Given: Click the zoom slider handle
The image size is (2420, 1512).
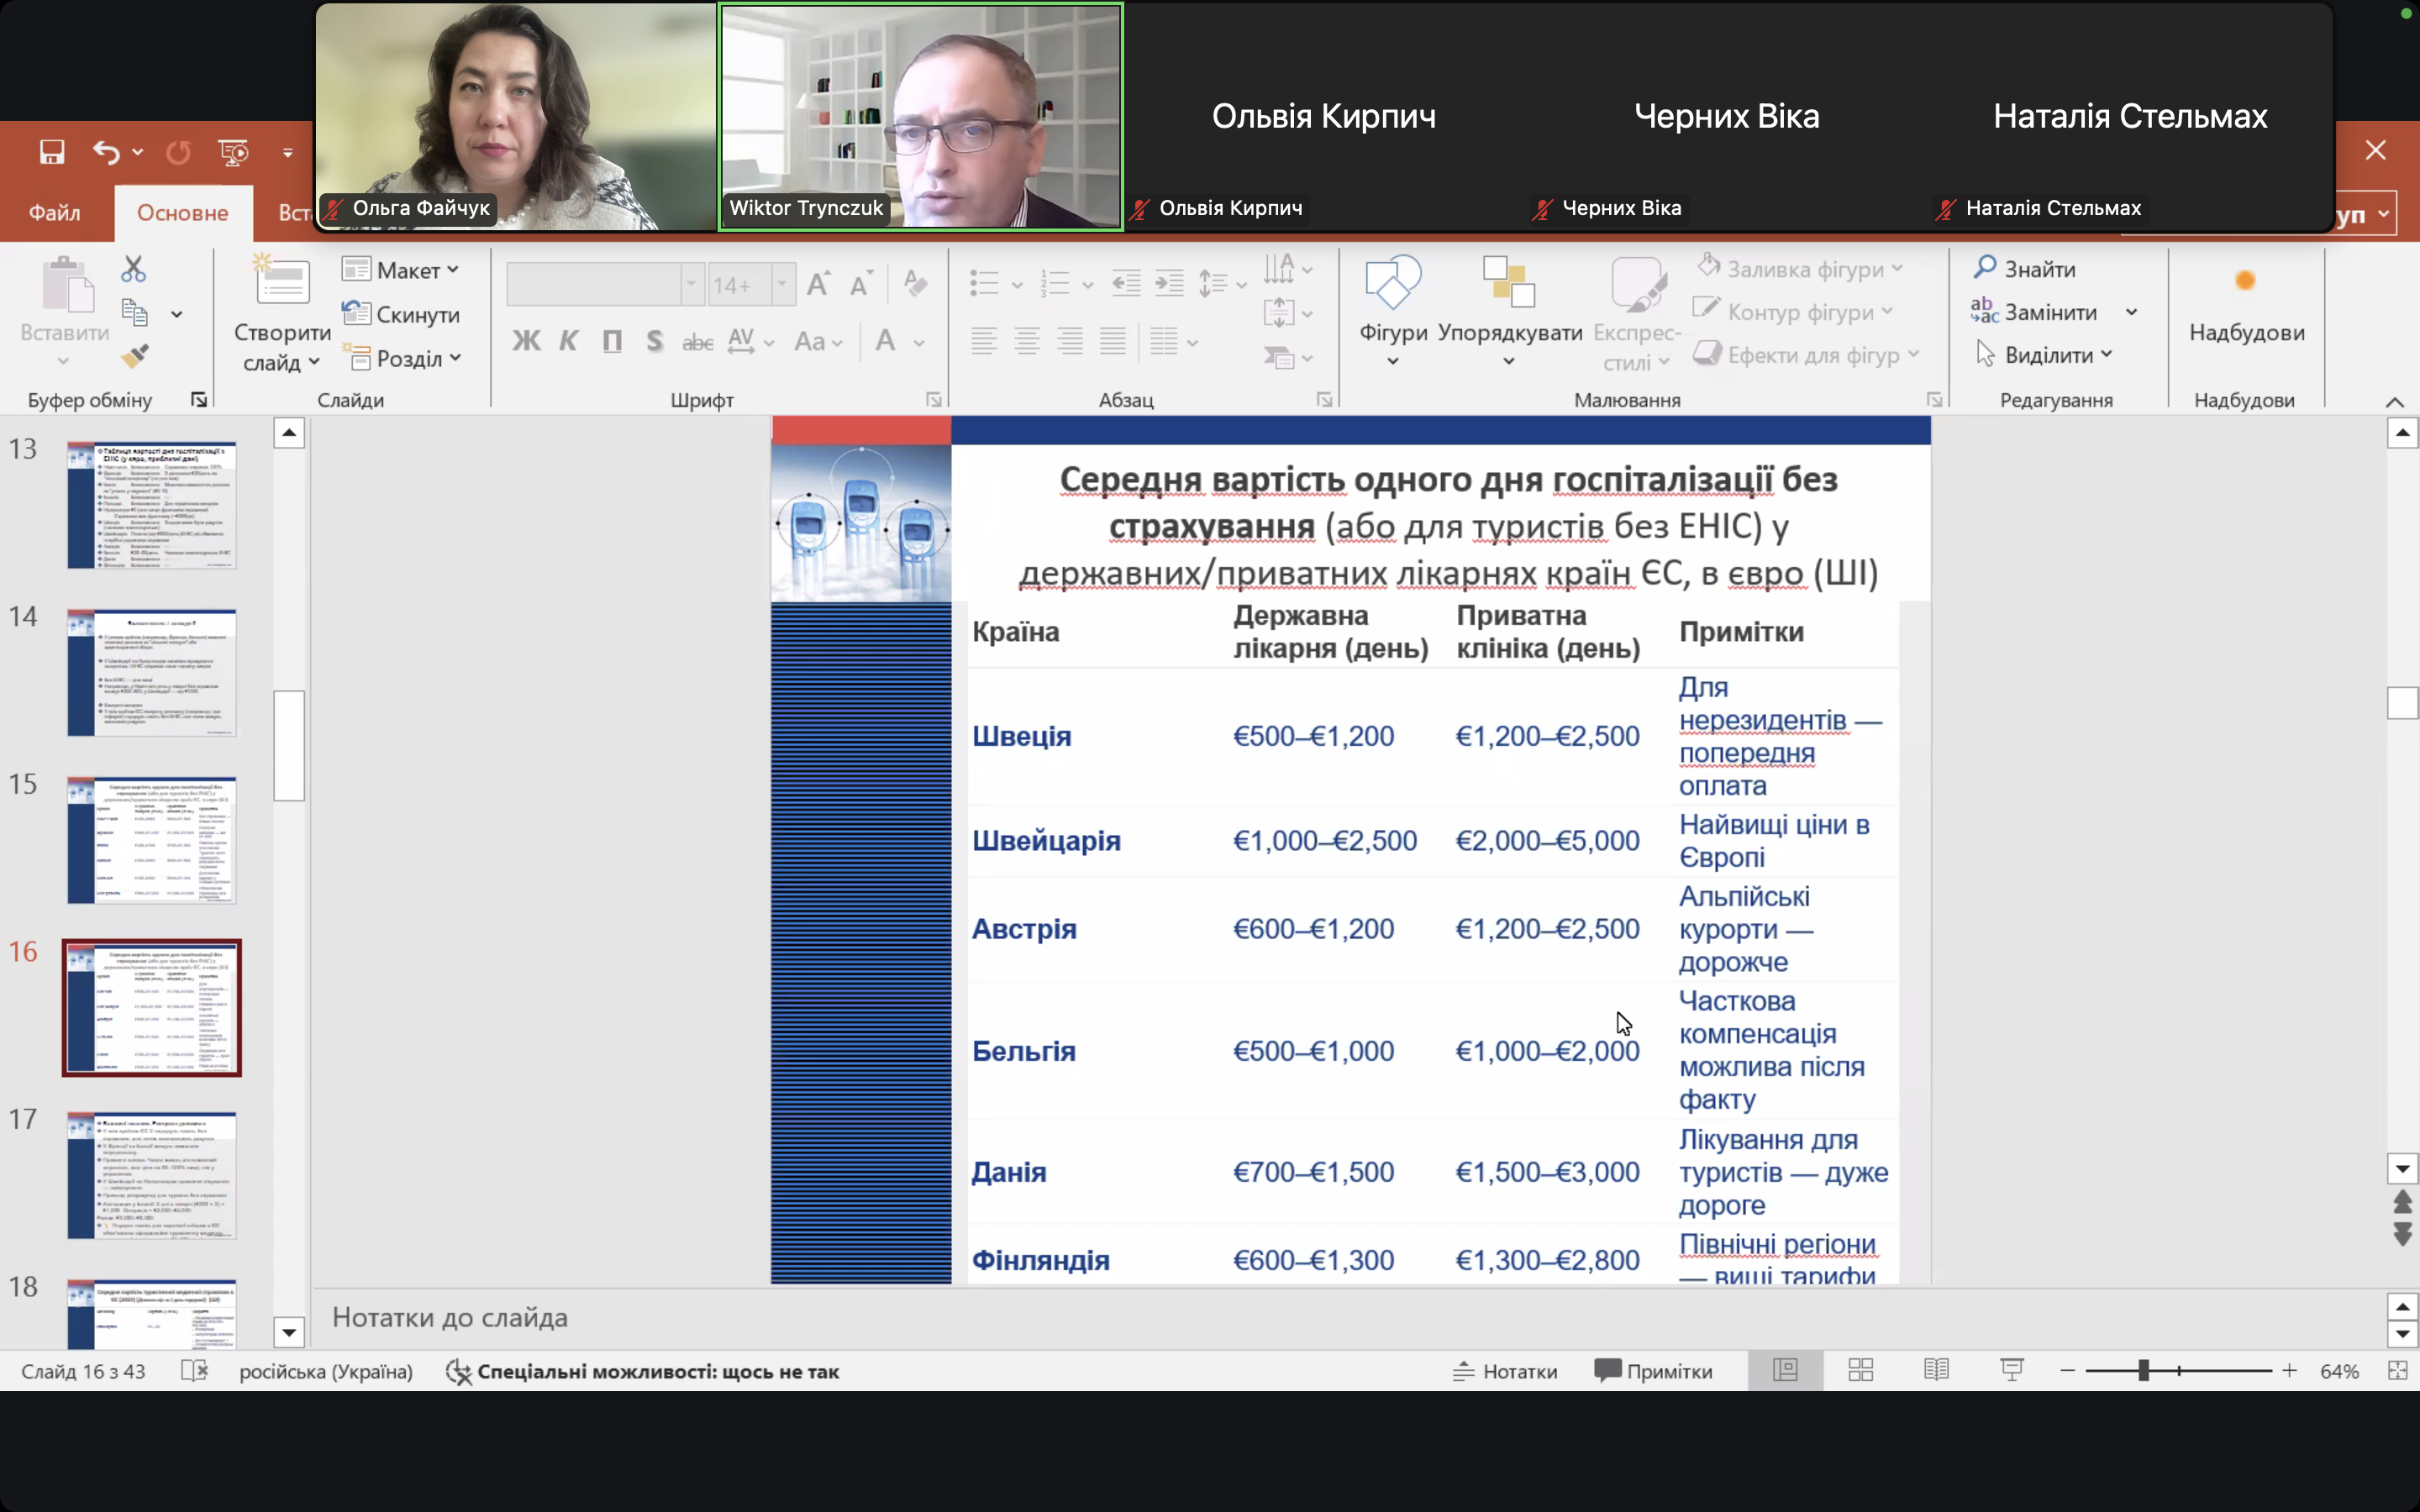Looking at the screenshot, I should (x=2143, y=1371).
